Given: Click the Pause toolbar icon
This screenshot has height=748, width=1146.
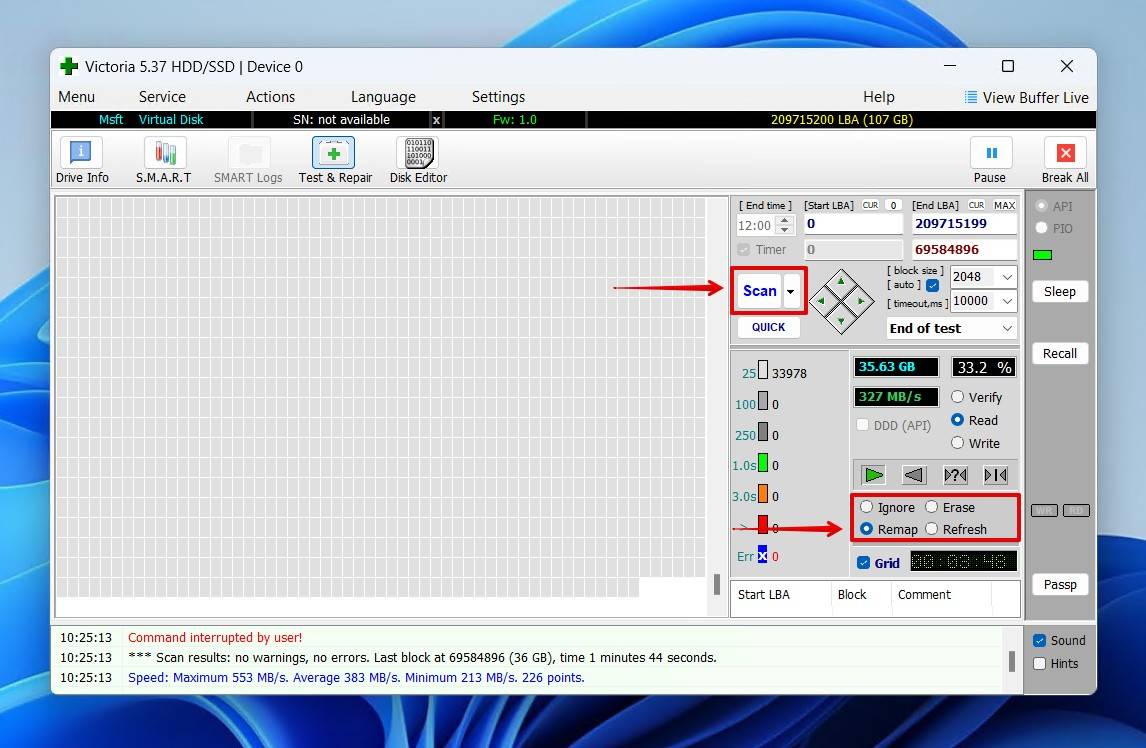Looking at the screenshot, I should coord(991,153).
